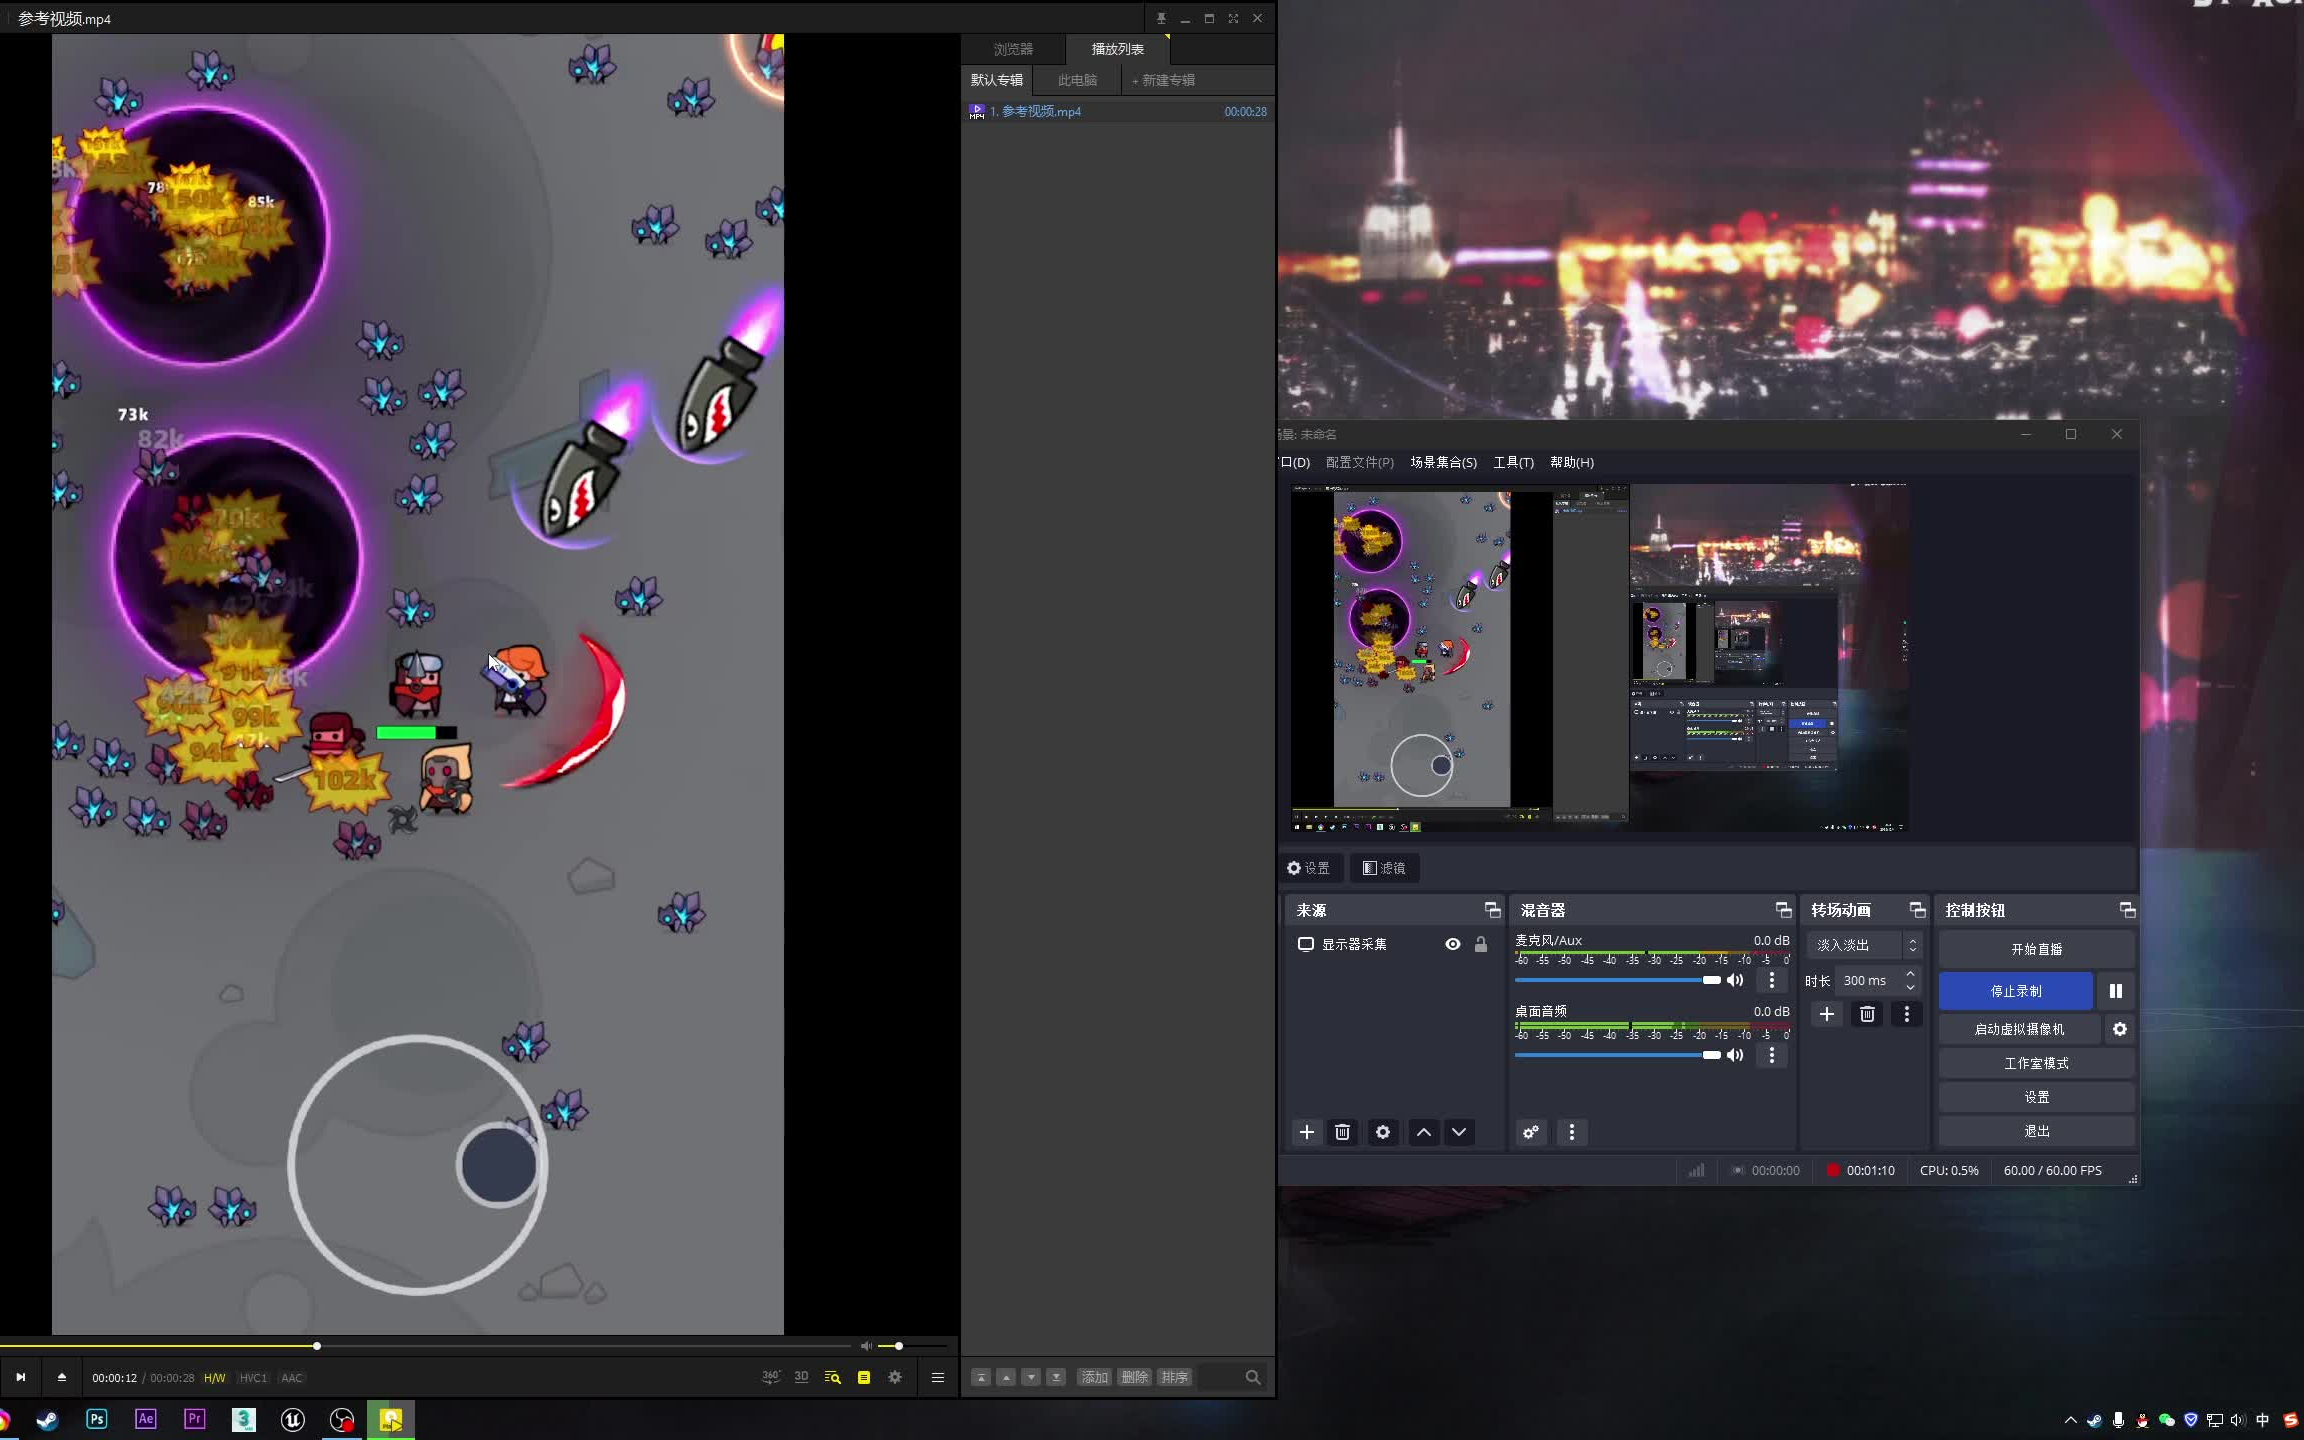This screenshot has width=2304, height=1440.
Task: Open advanced audio properties gears icon
Action: pyautogui.click(x=1530, y=1132)
